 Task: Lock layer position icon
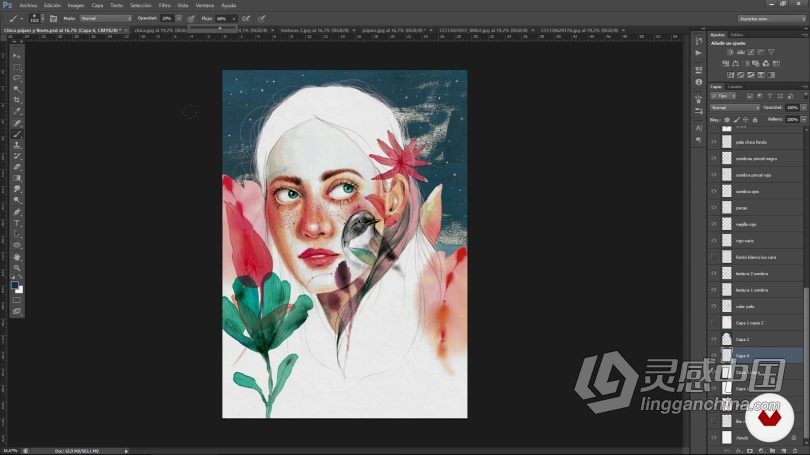(745, 120)
